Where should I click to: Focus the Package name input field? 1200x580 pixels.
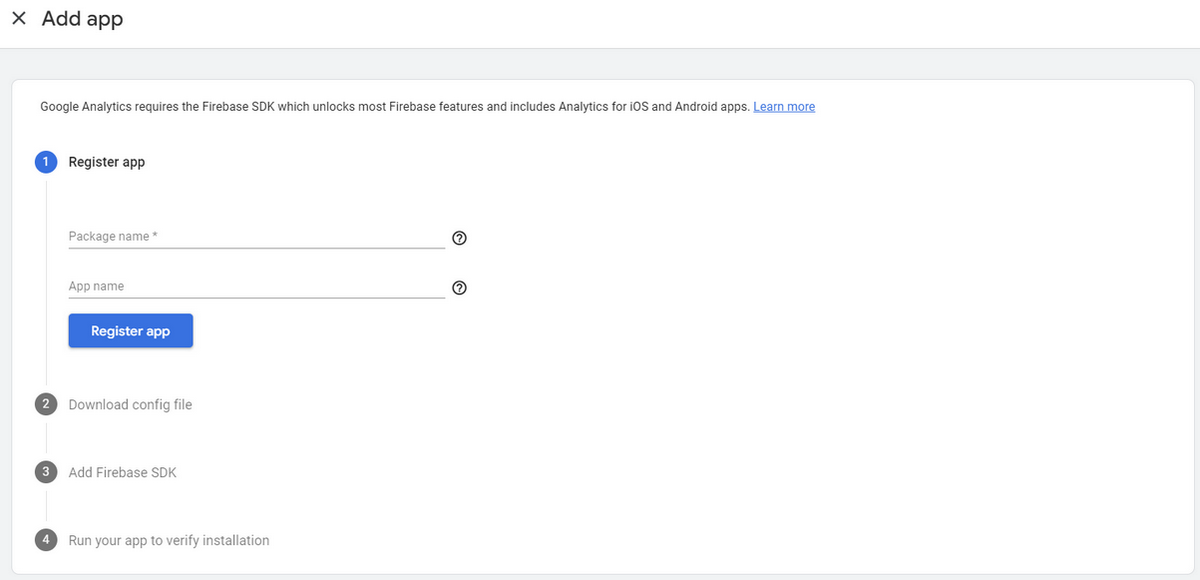click(257, 237)
